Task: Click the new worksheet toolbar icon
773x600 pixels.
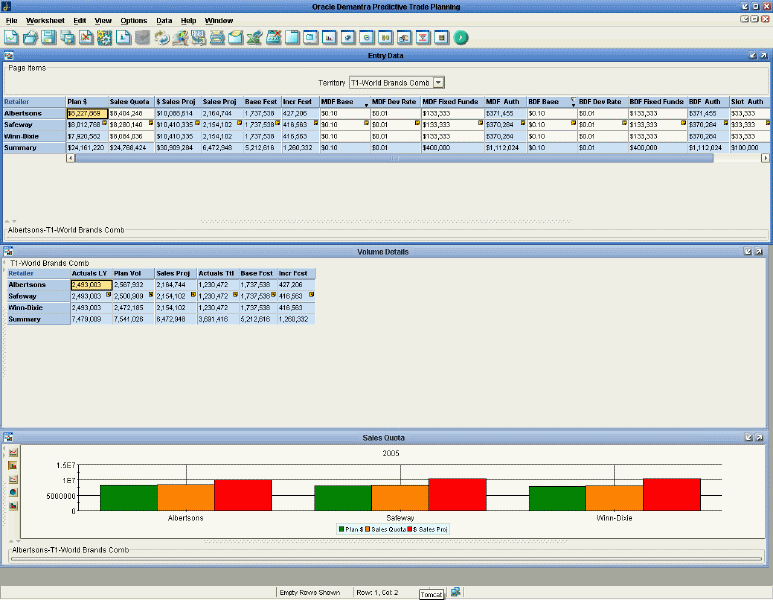Action: (x=11, y=37)
